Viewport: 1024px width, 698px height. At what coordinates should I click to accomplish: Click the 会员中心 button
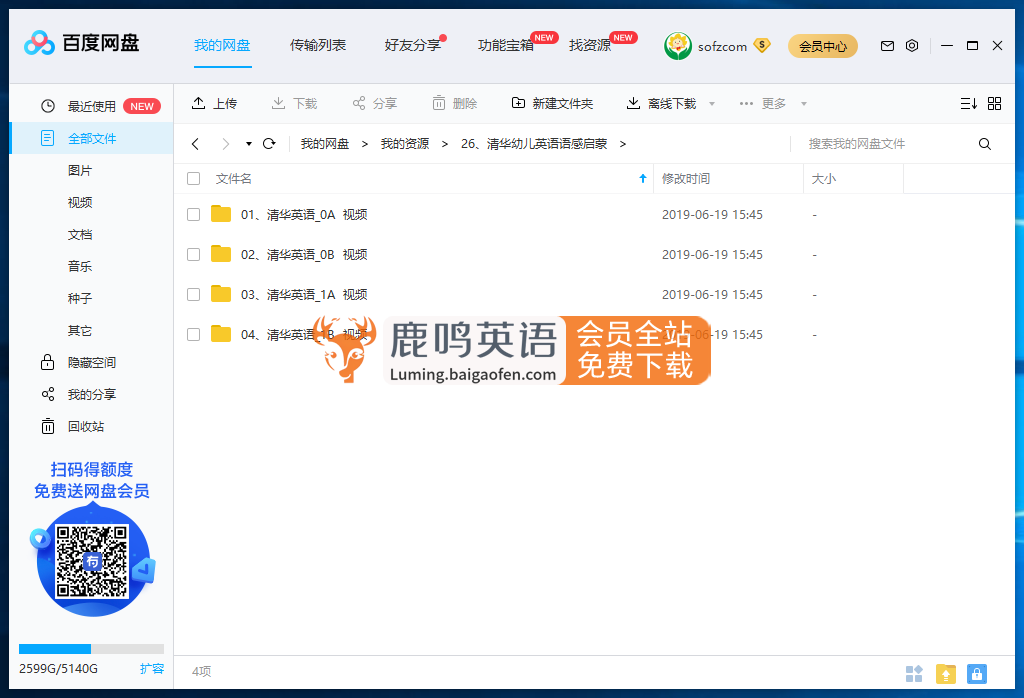tap(823, 46)
